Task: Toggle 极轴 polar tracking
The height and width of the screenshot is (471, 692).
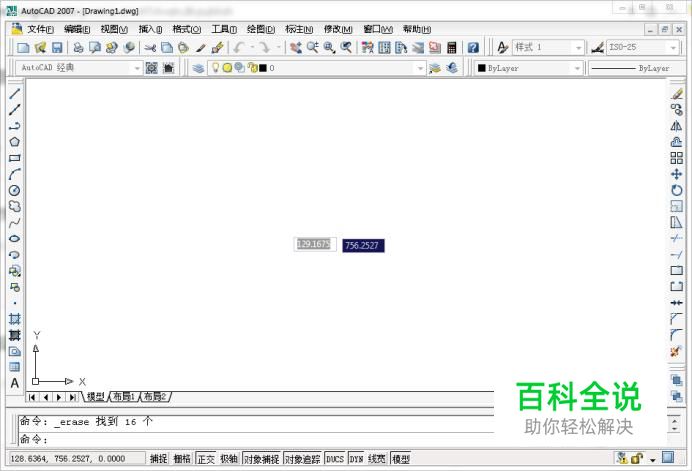Action: pyautogui.click(x=229, y=459)
